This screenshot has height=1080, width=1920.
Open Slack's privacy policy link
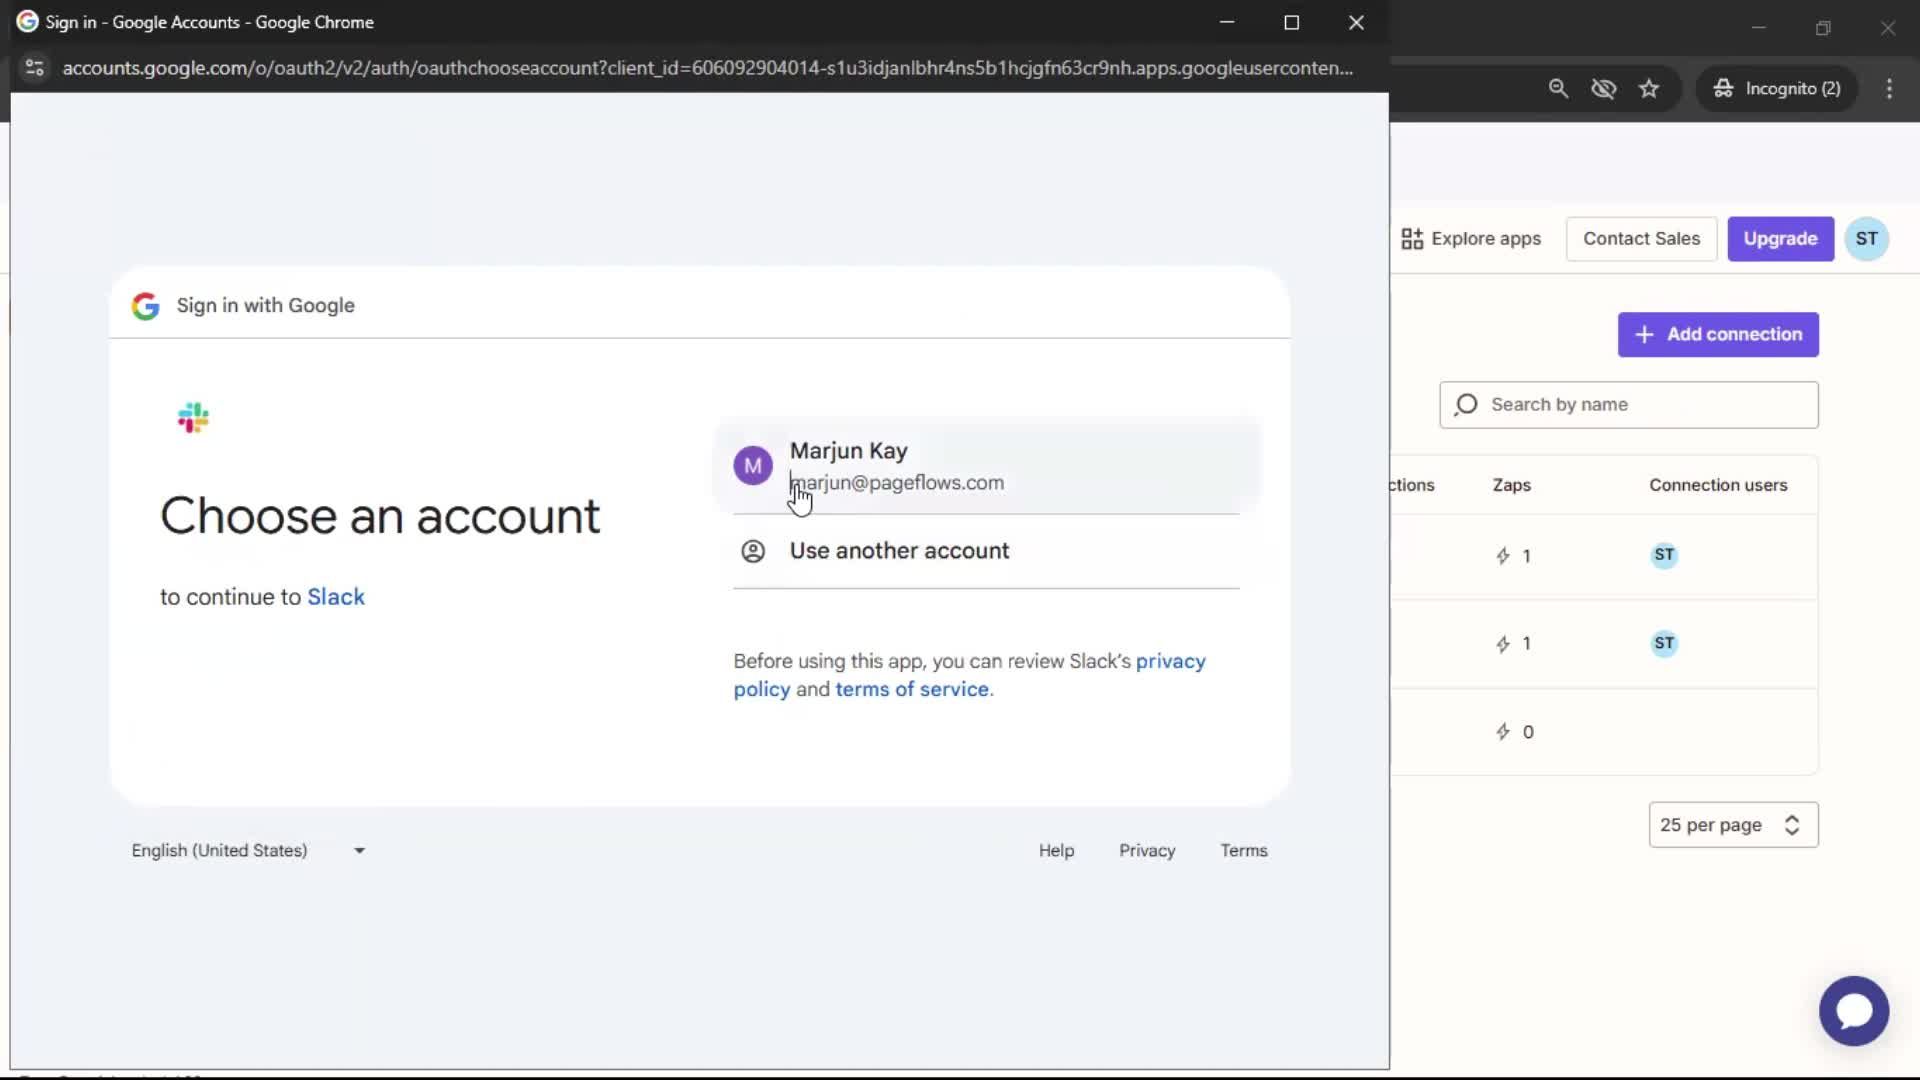969,675
